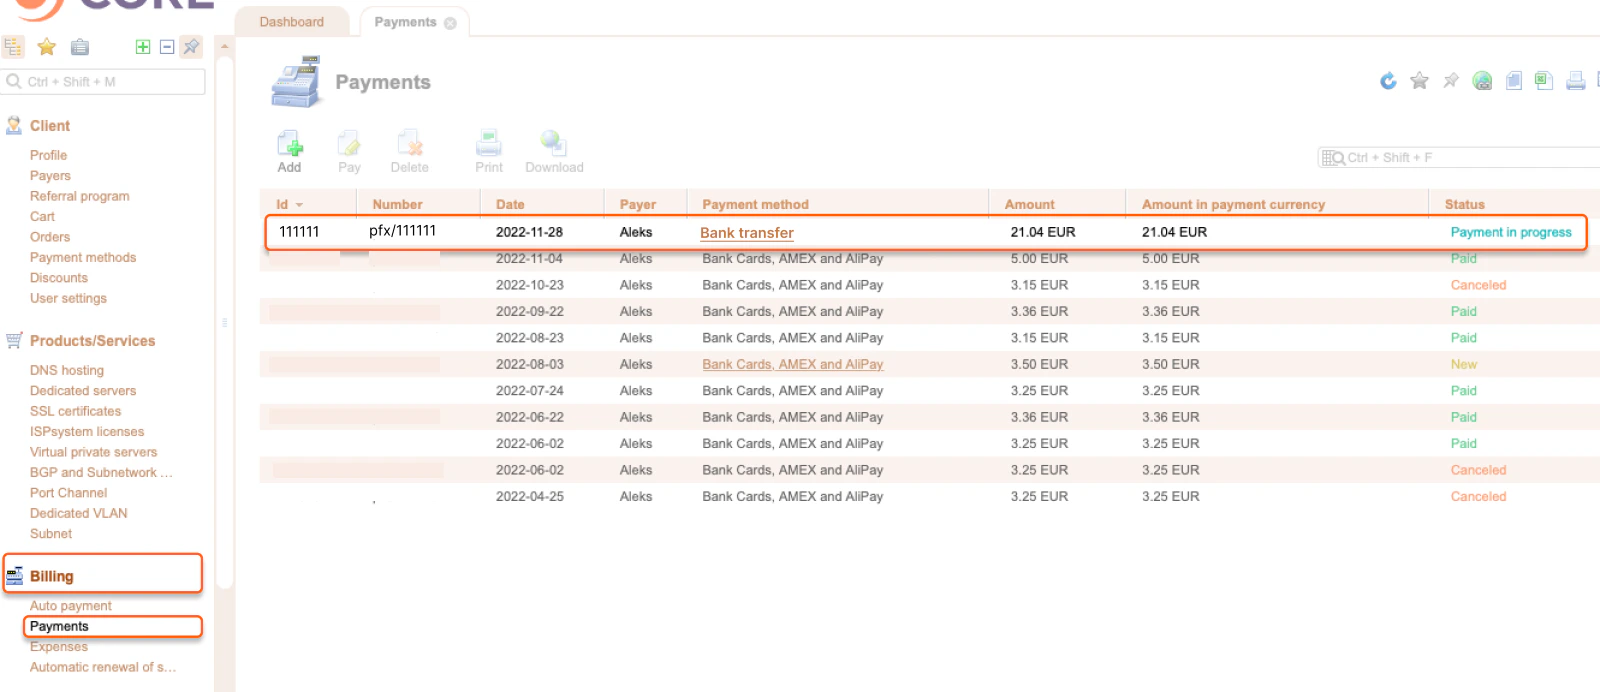Click the Excel export icon
The width and height of the screenshot is (1600, 692).
1544,81
